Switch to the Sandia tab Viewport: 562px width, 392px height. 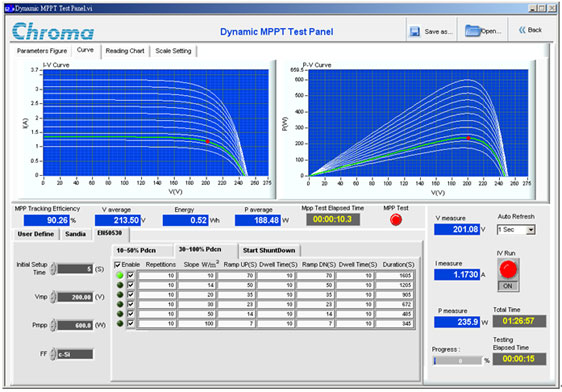coord(75,234)
